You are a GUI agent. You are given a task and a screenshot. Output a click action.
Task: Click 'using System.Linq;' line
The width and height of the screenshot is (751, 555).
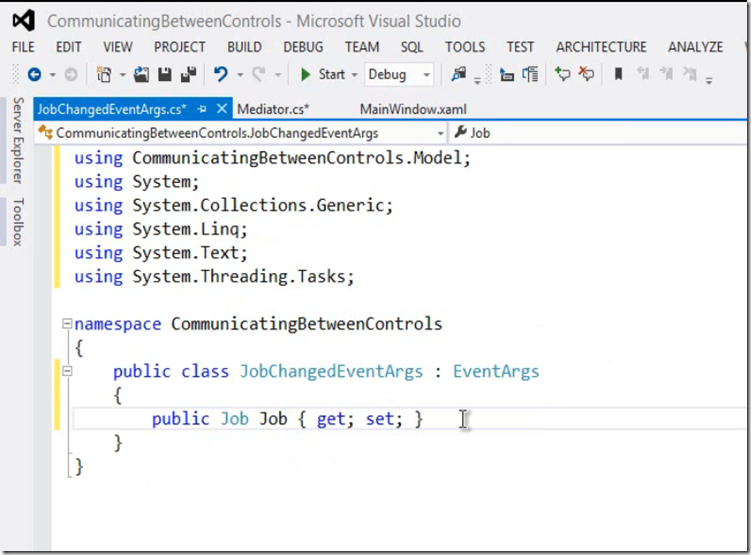[x=161, y=229]
